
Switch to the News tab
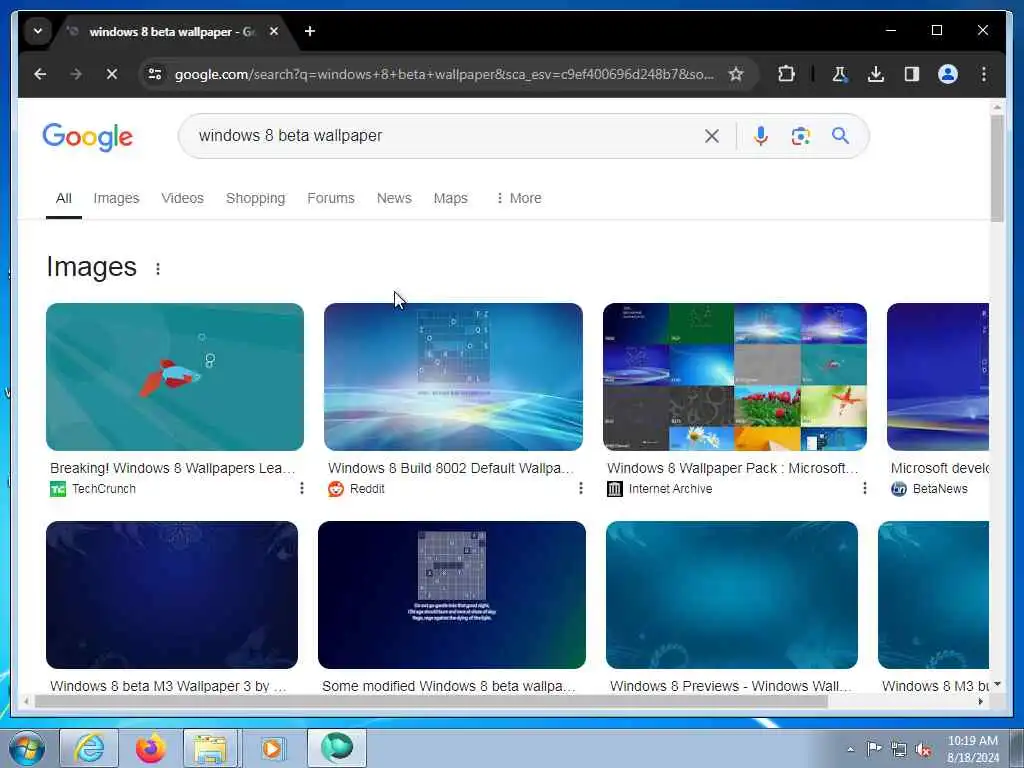(x=394, y=198)
